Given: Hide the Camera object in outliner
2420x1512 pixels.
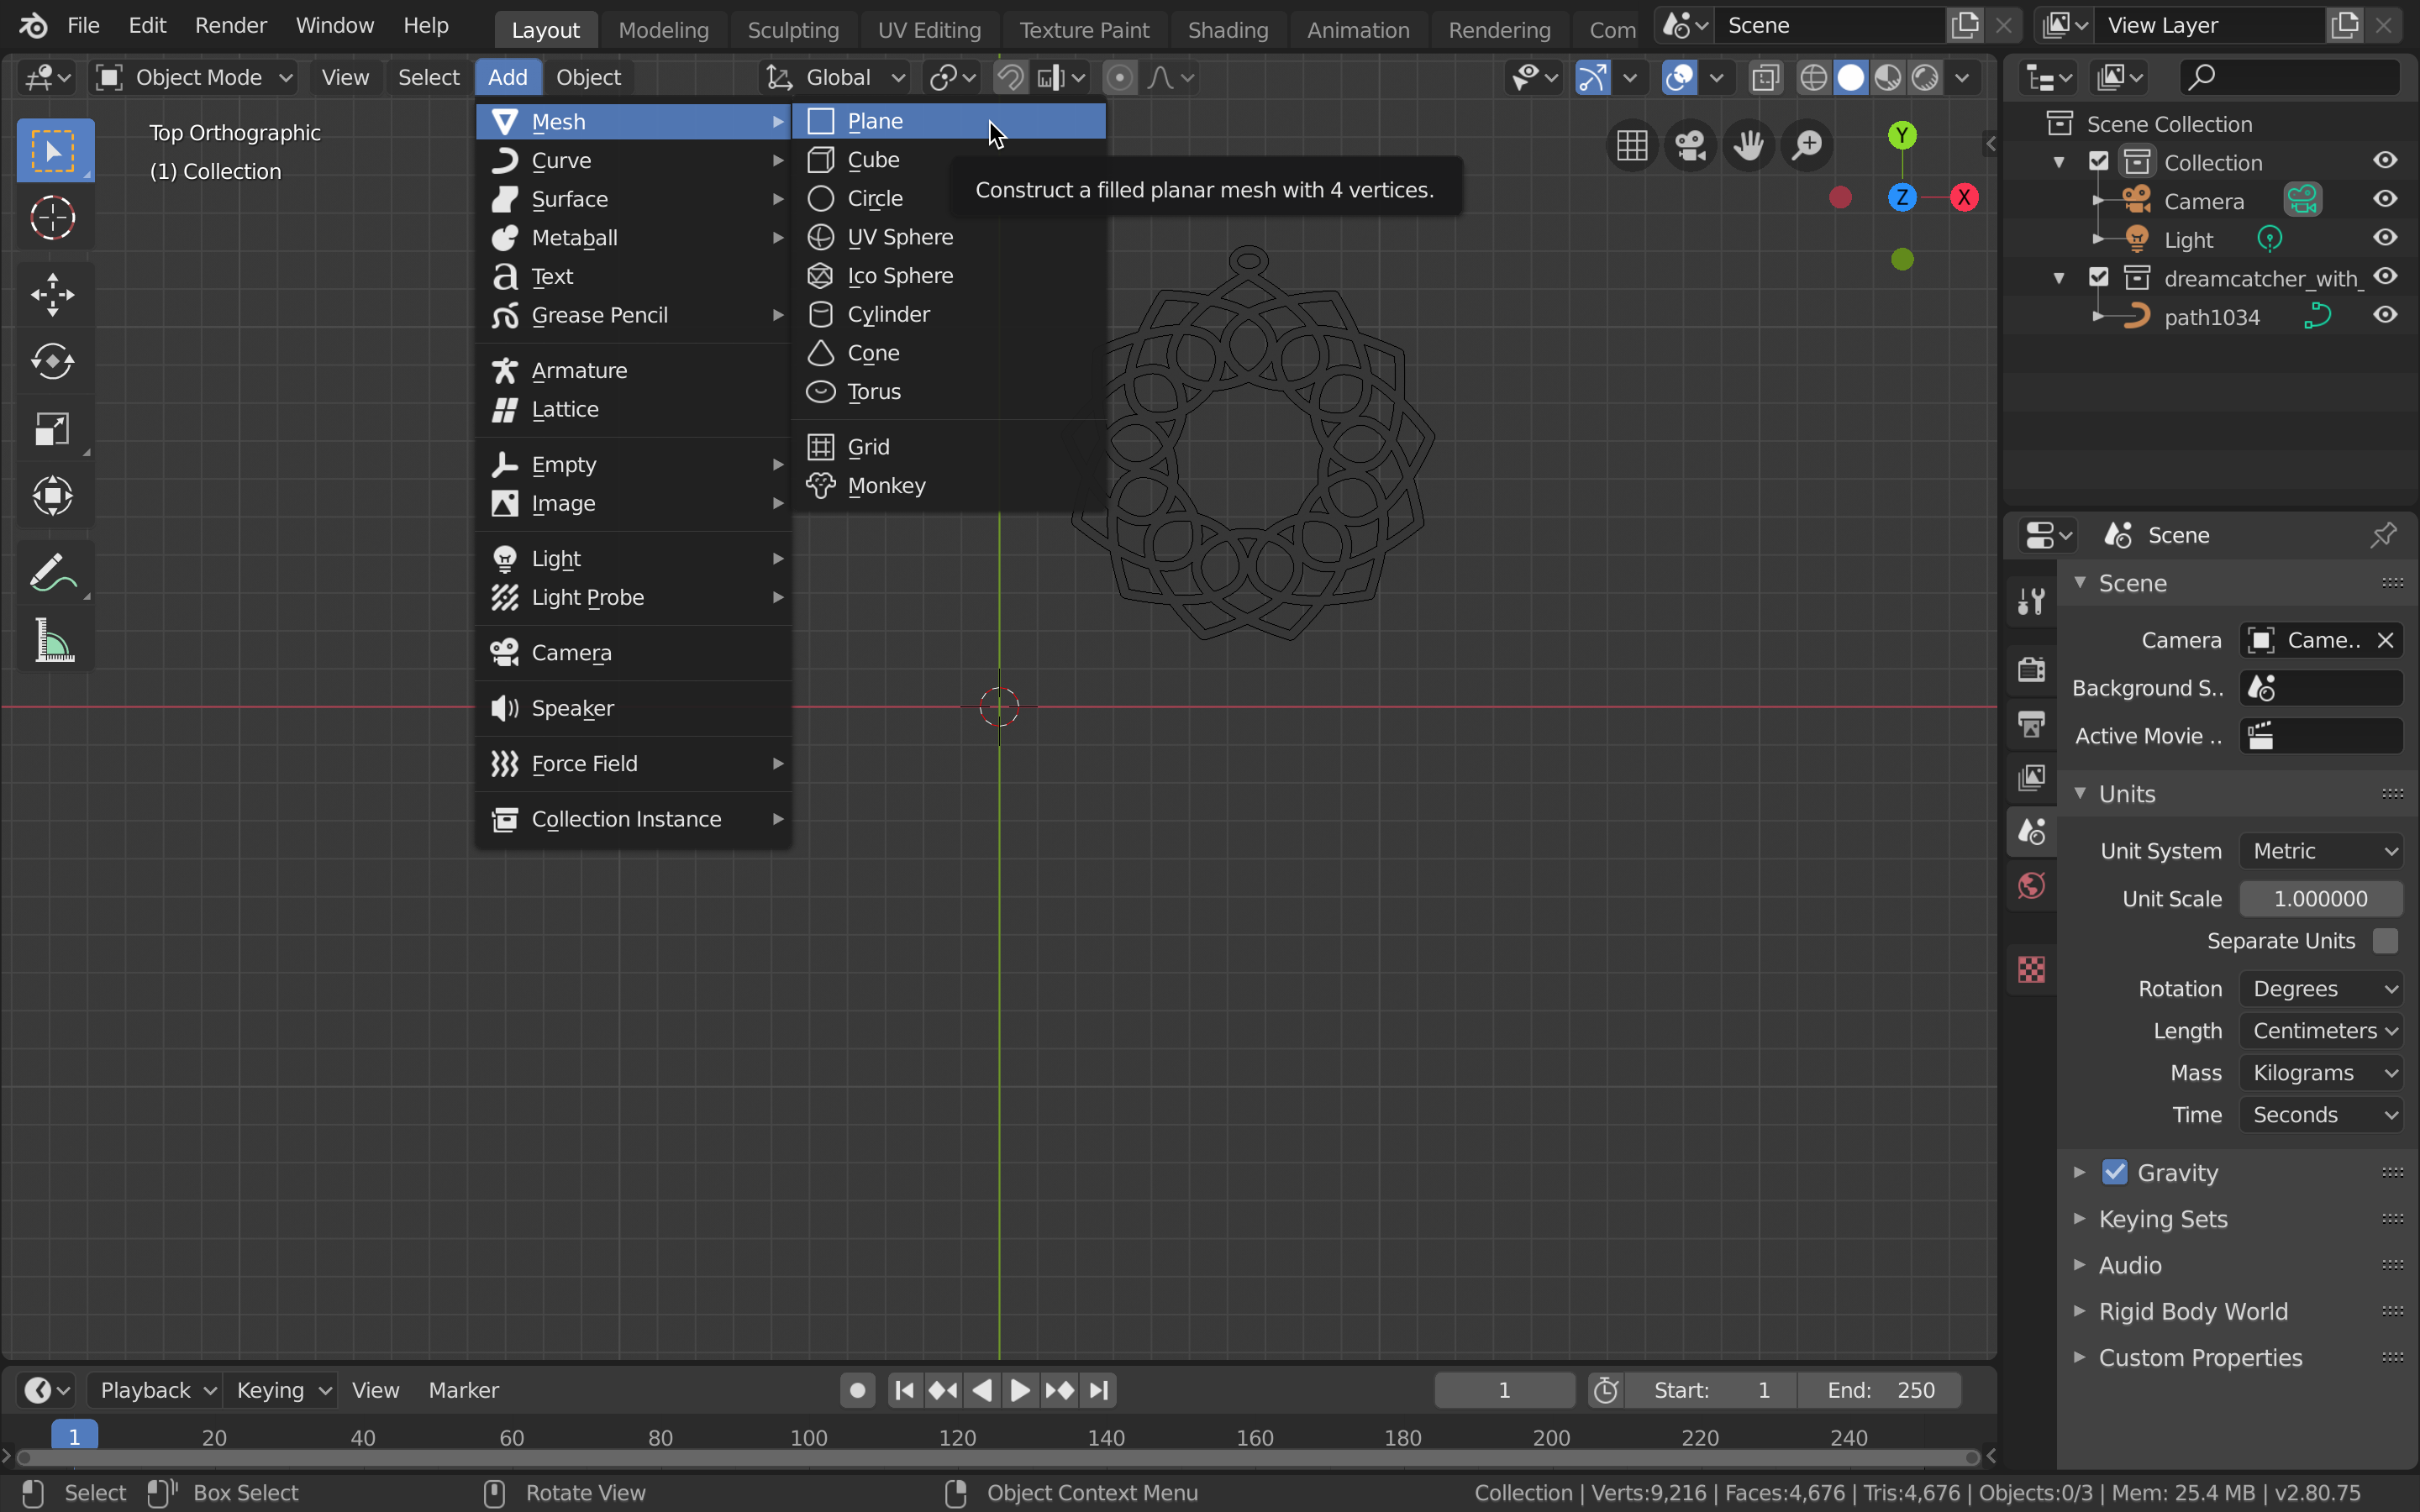Looking at the screenshot, I should 2385,199.
